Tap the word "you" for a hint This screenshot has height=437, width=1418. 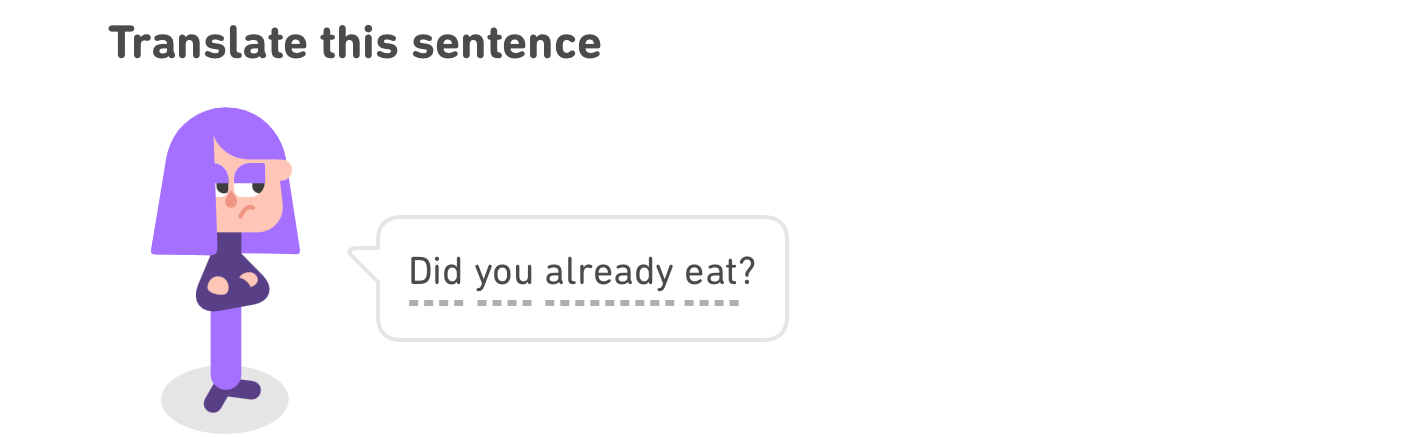pos(506,271)
